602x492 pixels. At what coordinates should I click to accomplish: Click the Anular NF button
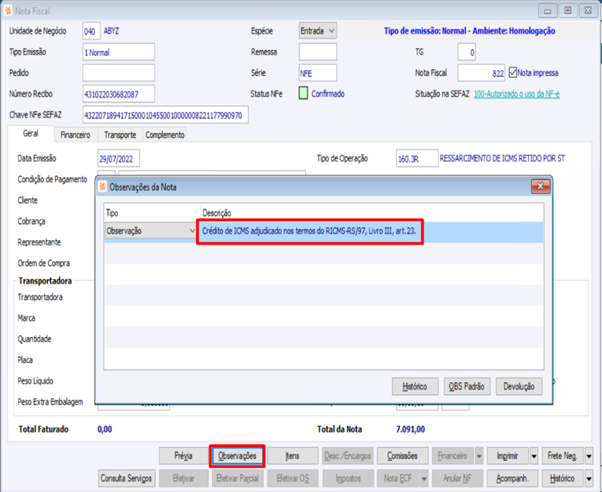click(x=457, y=479)
